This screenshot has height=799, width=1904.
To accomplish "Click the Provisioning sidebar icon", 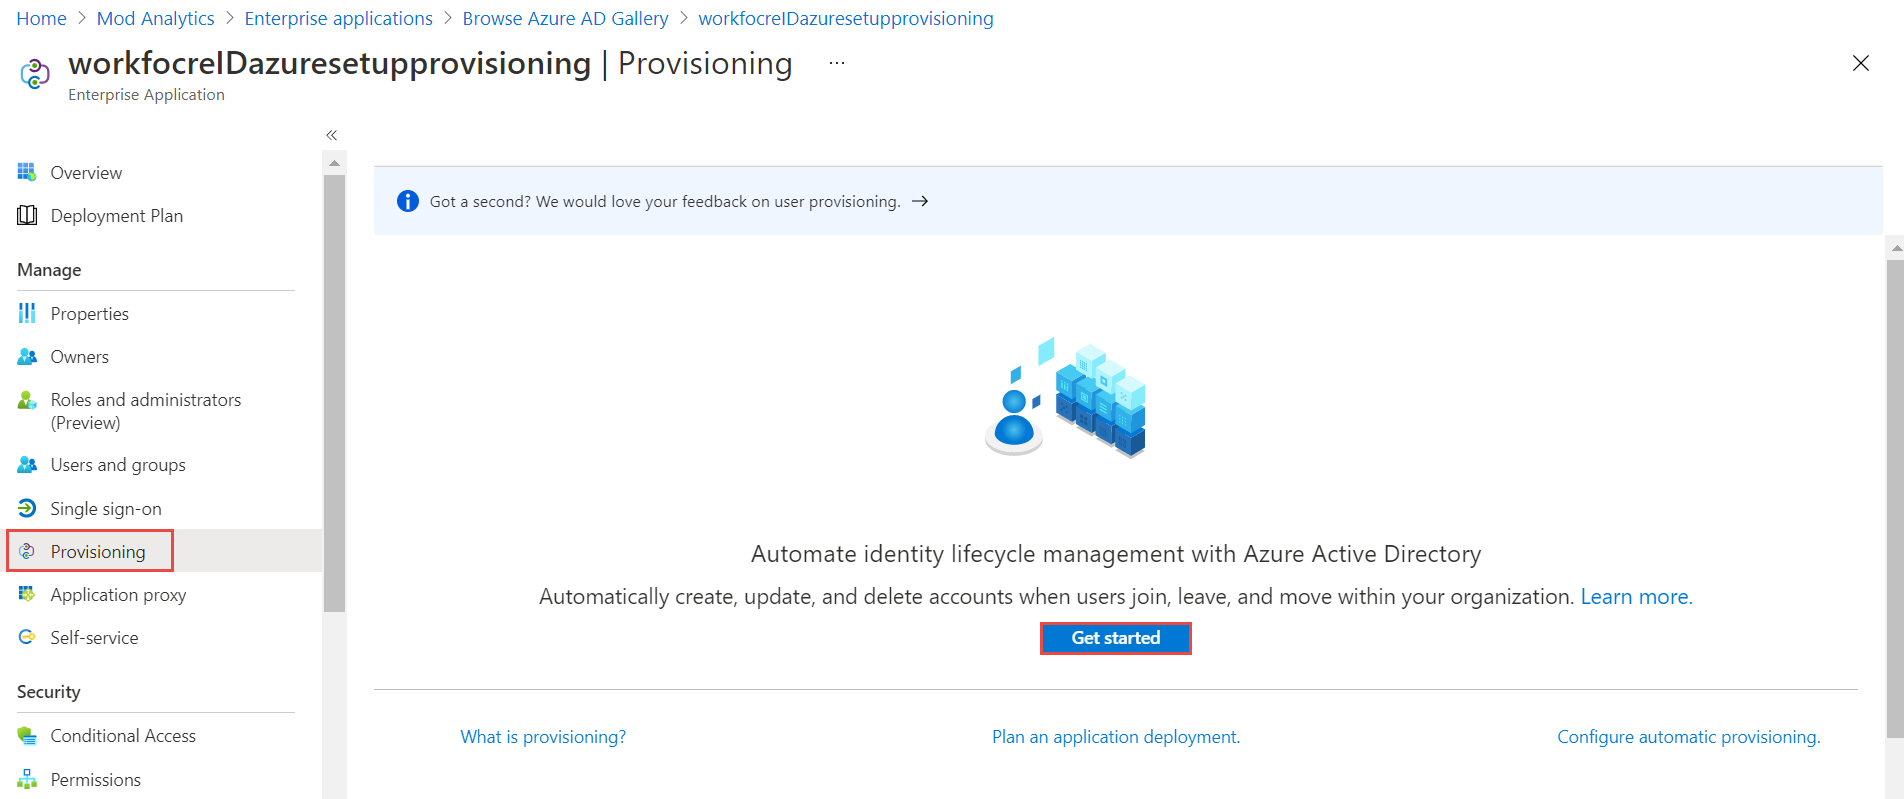I will click(27, 551).
